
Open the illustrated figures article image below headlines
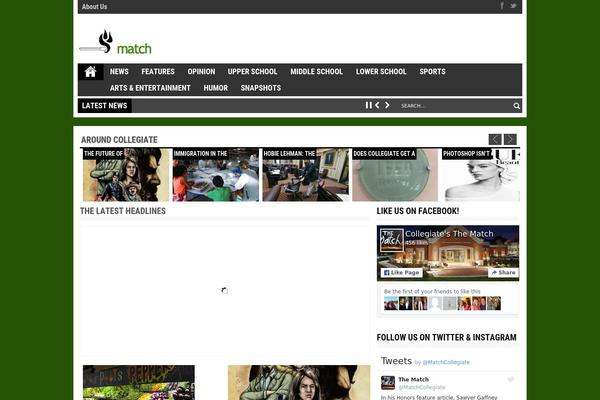299,382
